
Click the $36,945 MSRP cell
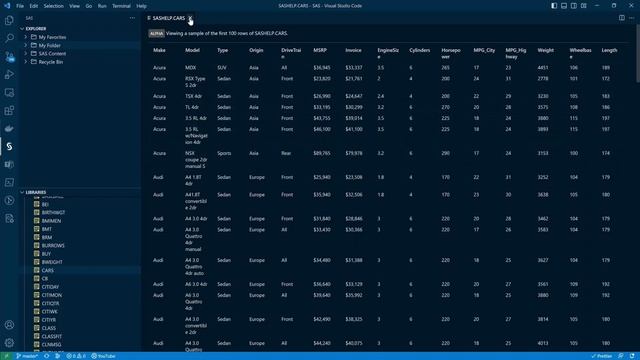[x=322, y=68]
